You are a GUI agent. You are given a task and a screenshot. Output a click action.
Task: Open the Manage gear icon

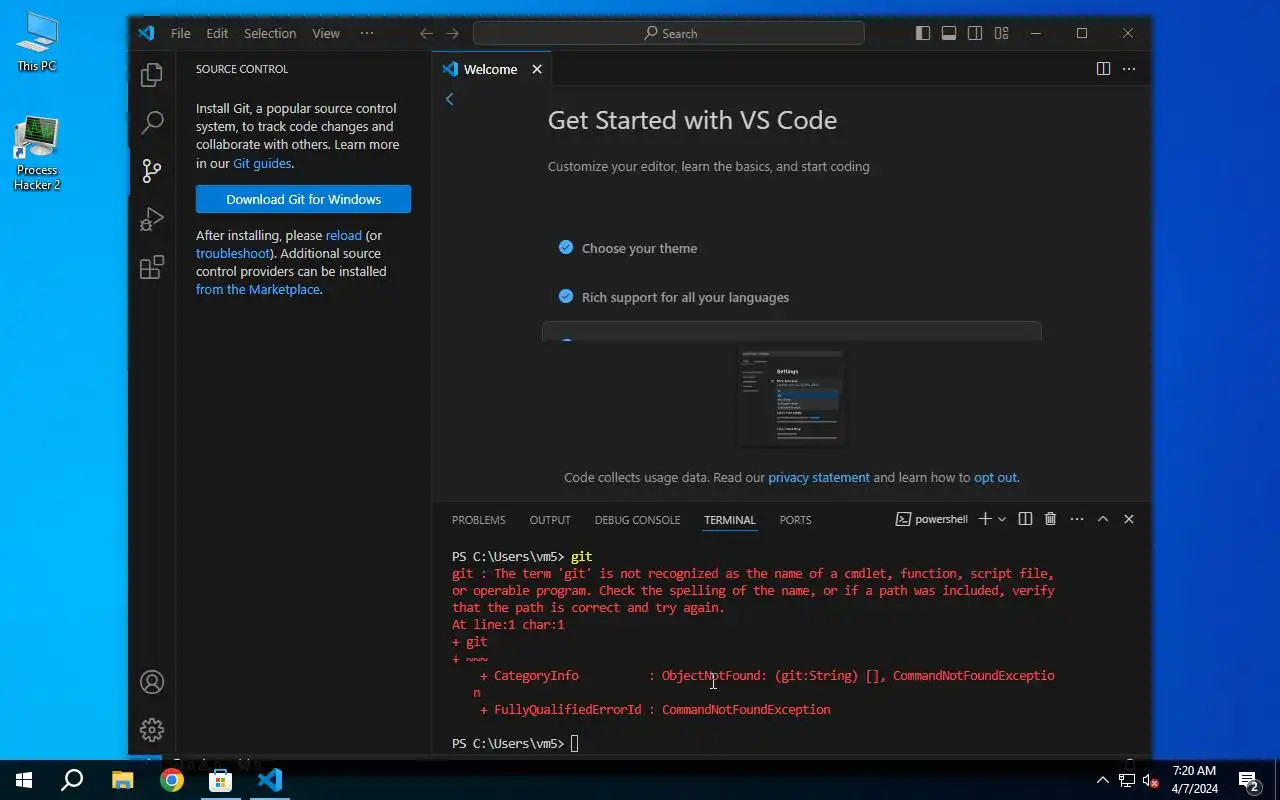click(x=152, y=730)
